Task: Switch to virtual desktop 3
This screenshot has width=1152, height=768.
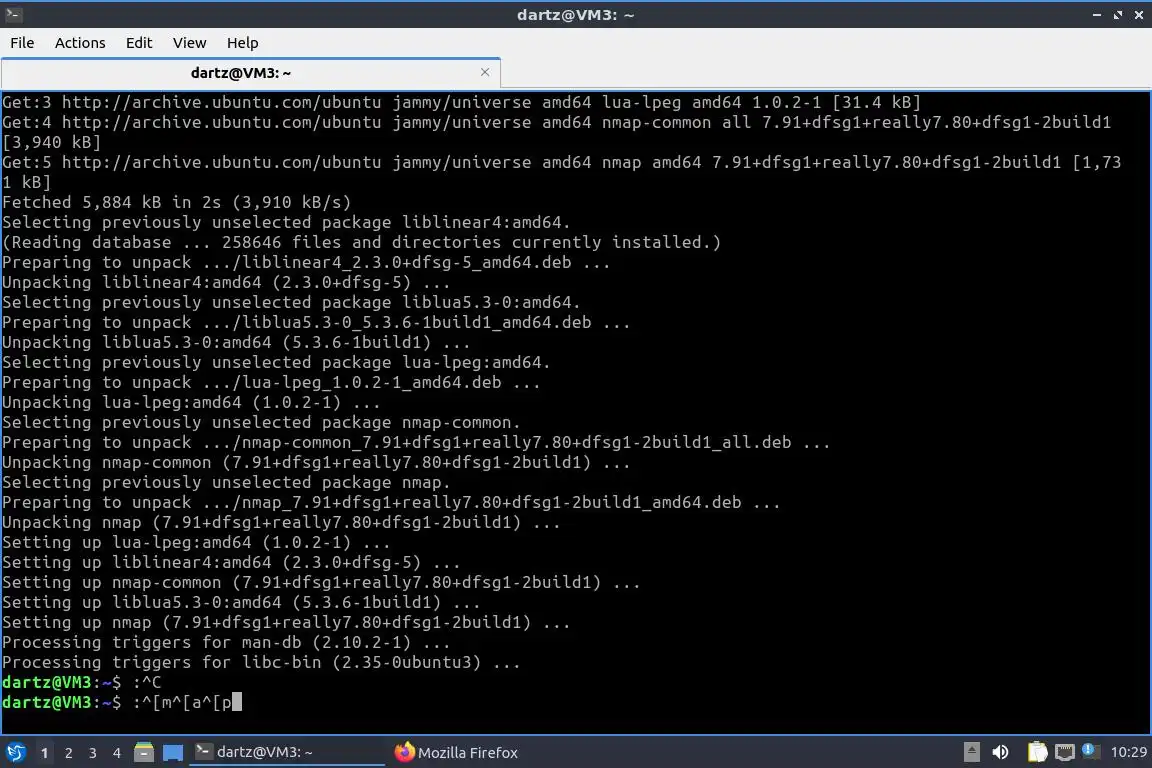Action: [93, 753]
